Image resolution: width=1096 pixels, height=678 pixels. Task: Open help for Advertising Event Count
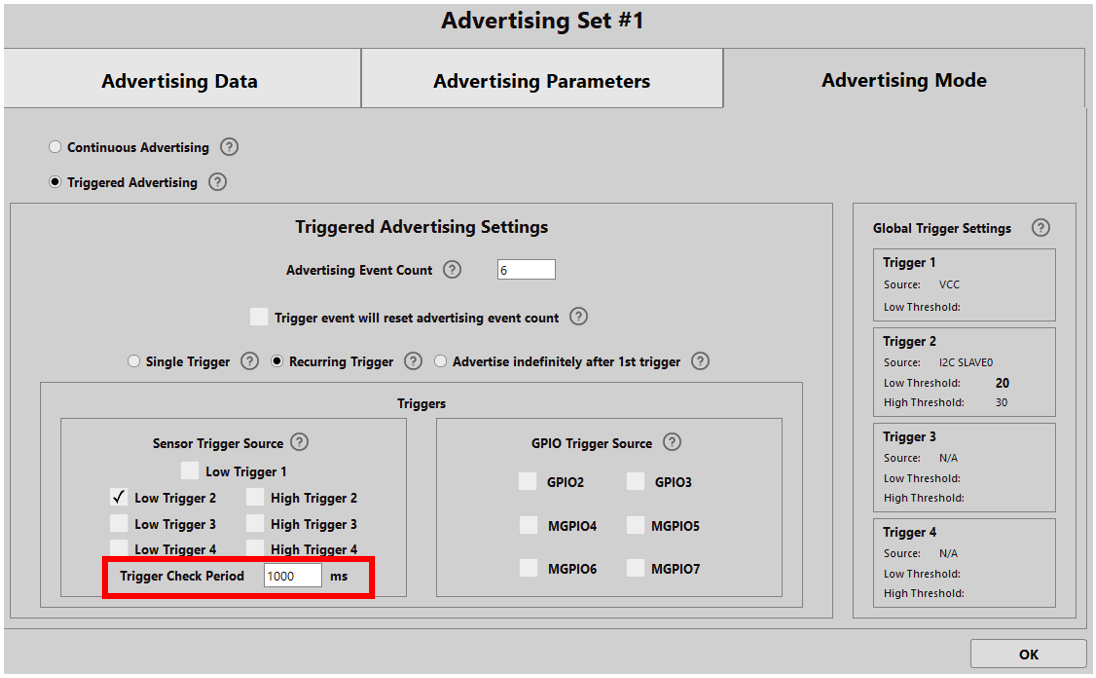pos(452,270)
